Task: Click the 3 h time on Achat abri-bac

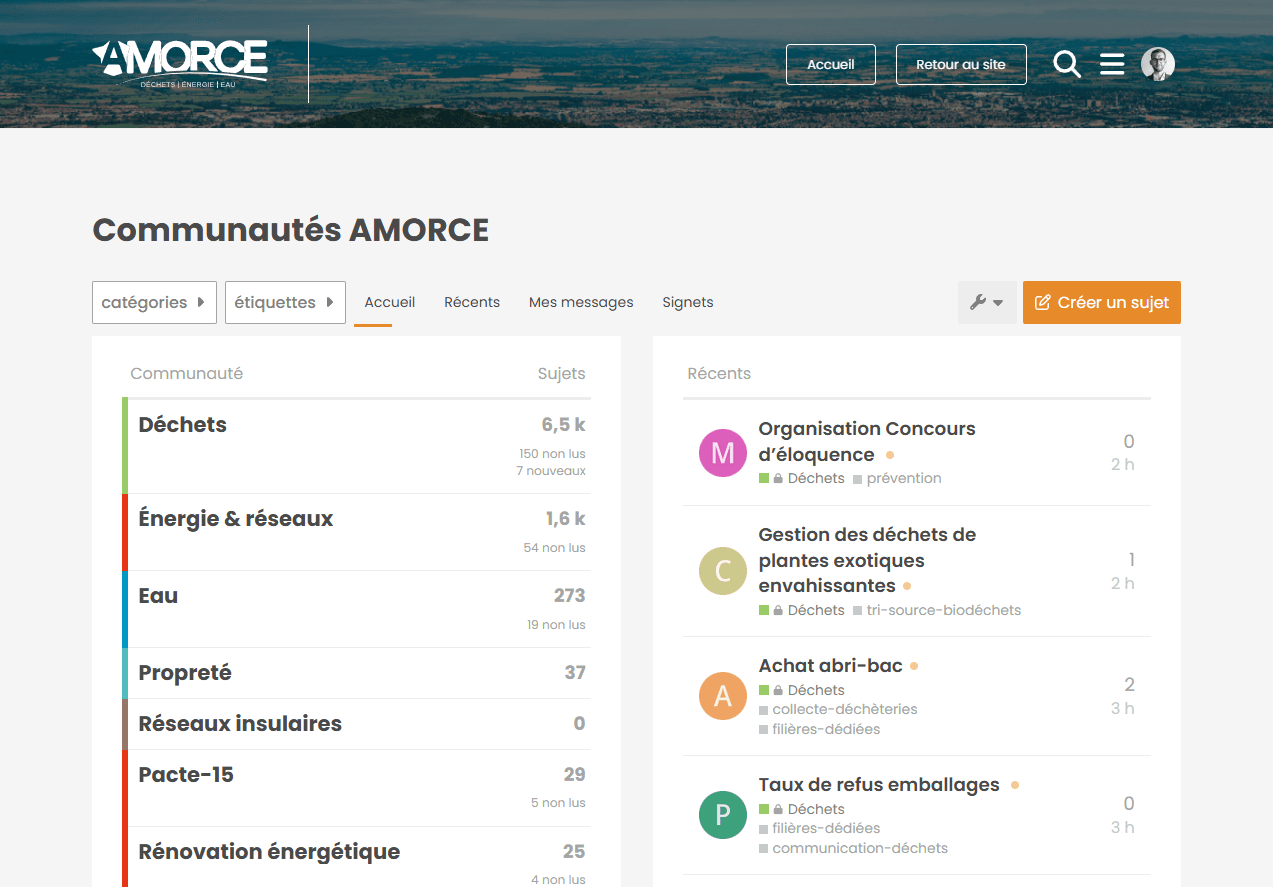Action: point(1122,709)
